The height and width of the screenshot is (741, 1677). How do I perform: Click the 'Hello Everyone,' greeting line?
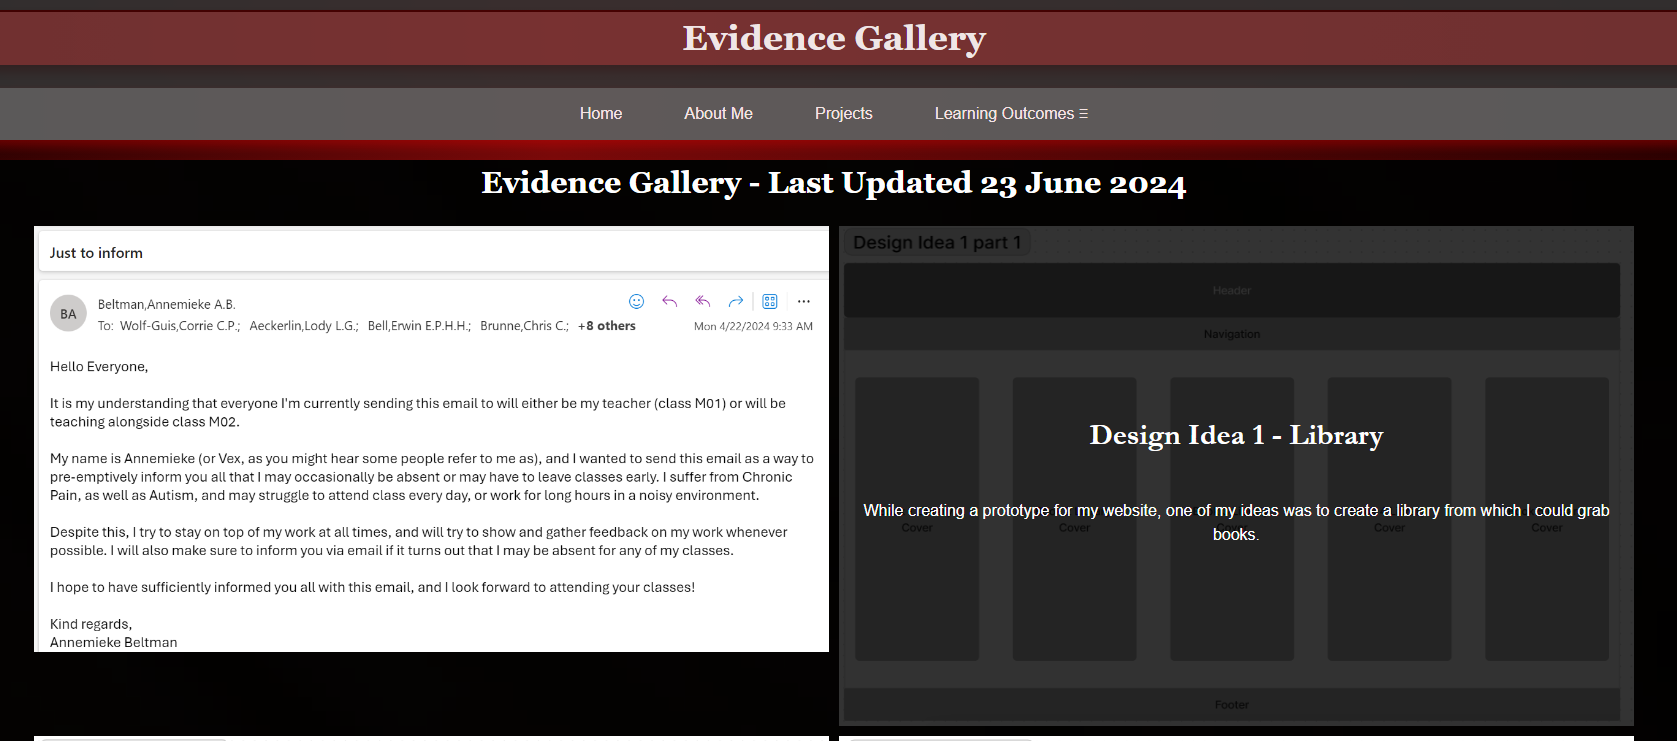click(99, 367)
